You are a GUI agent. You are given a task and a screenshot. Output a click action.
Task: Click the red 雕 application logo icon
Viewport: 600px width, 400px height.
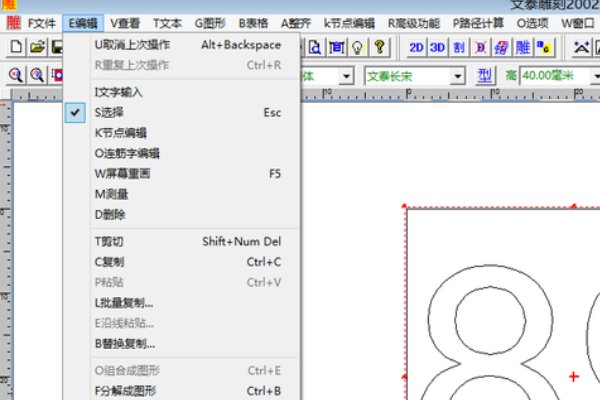[x=13, y=23]
